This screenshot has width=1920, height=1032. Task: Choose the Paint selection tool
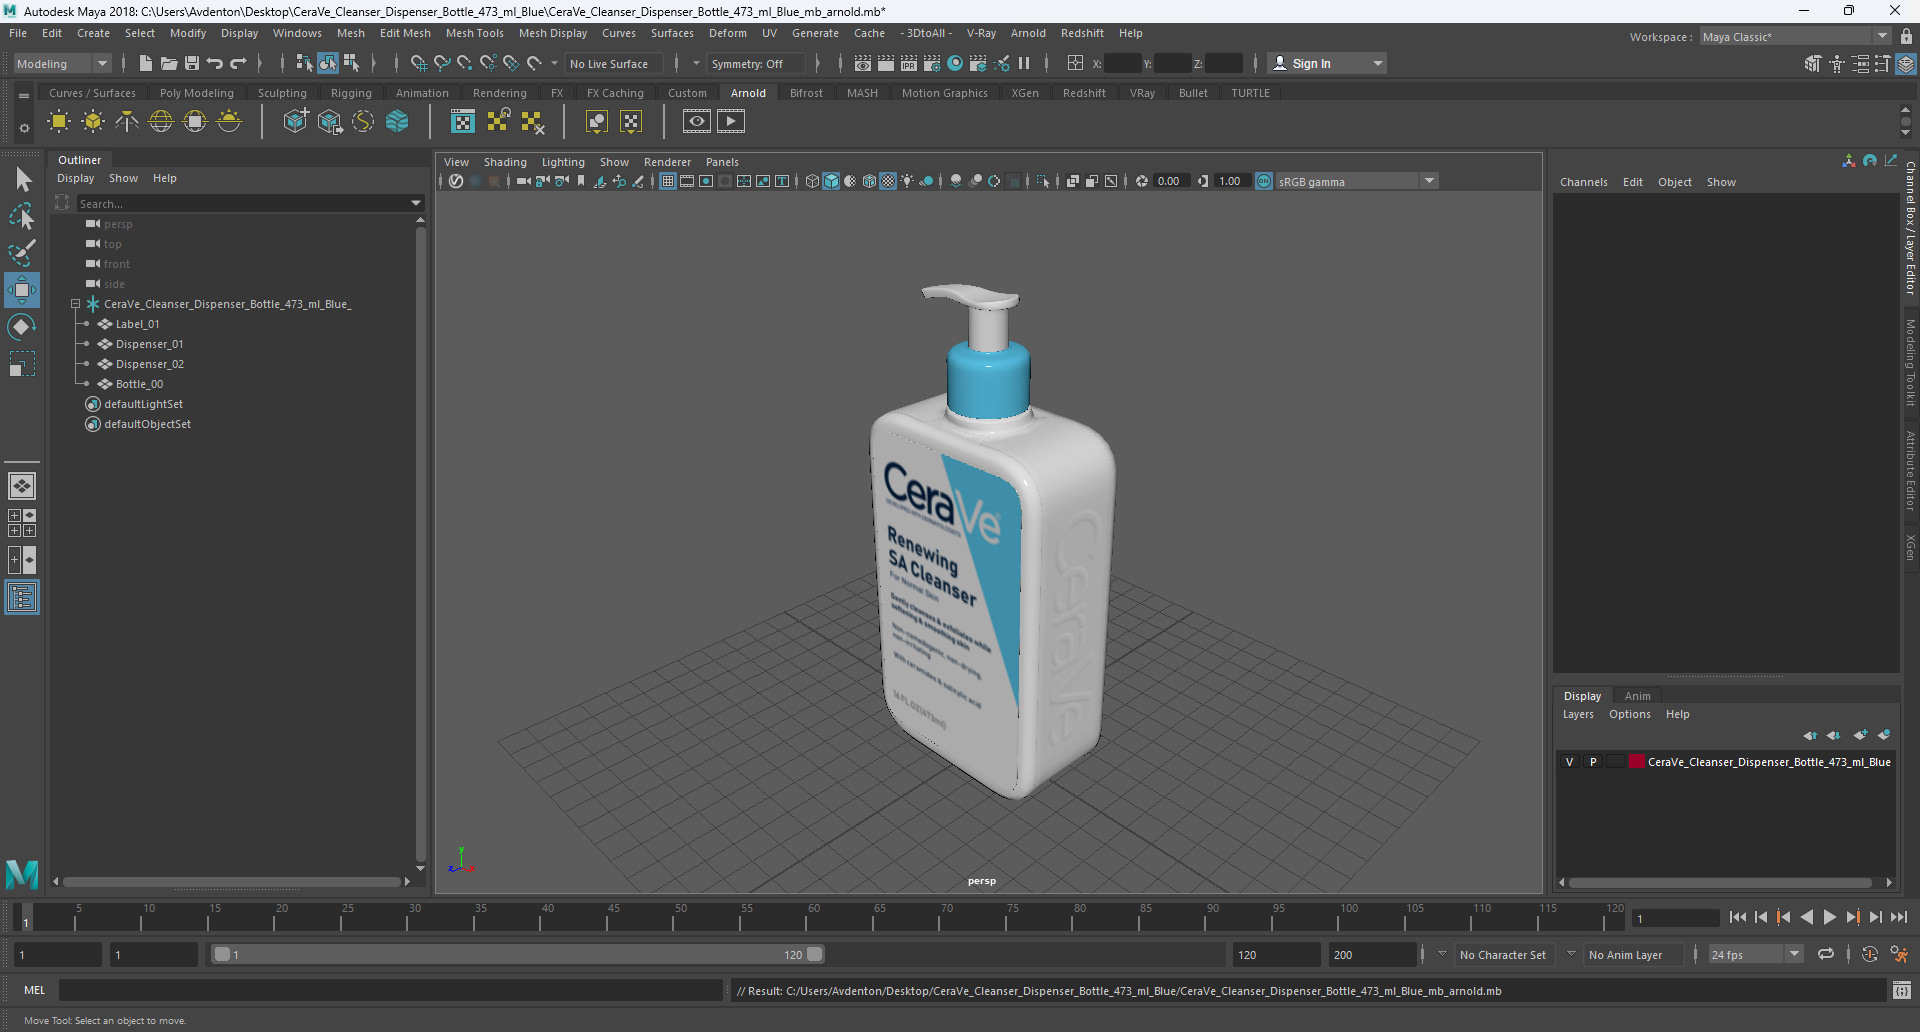[22, 253]
